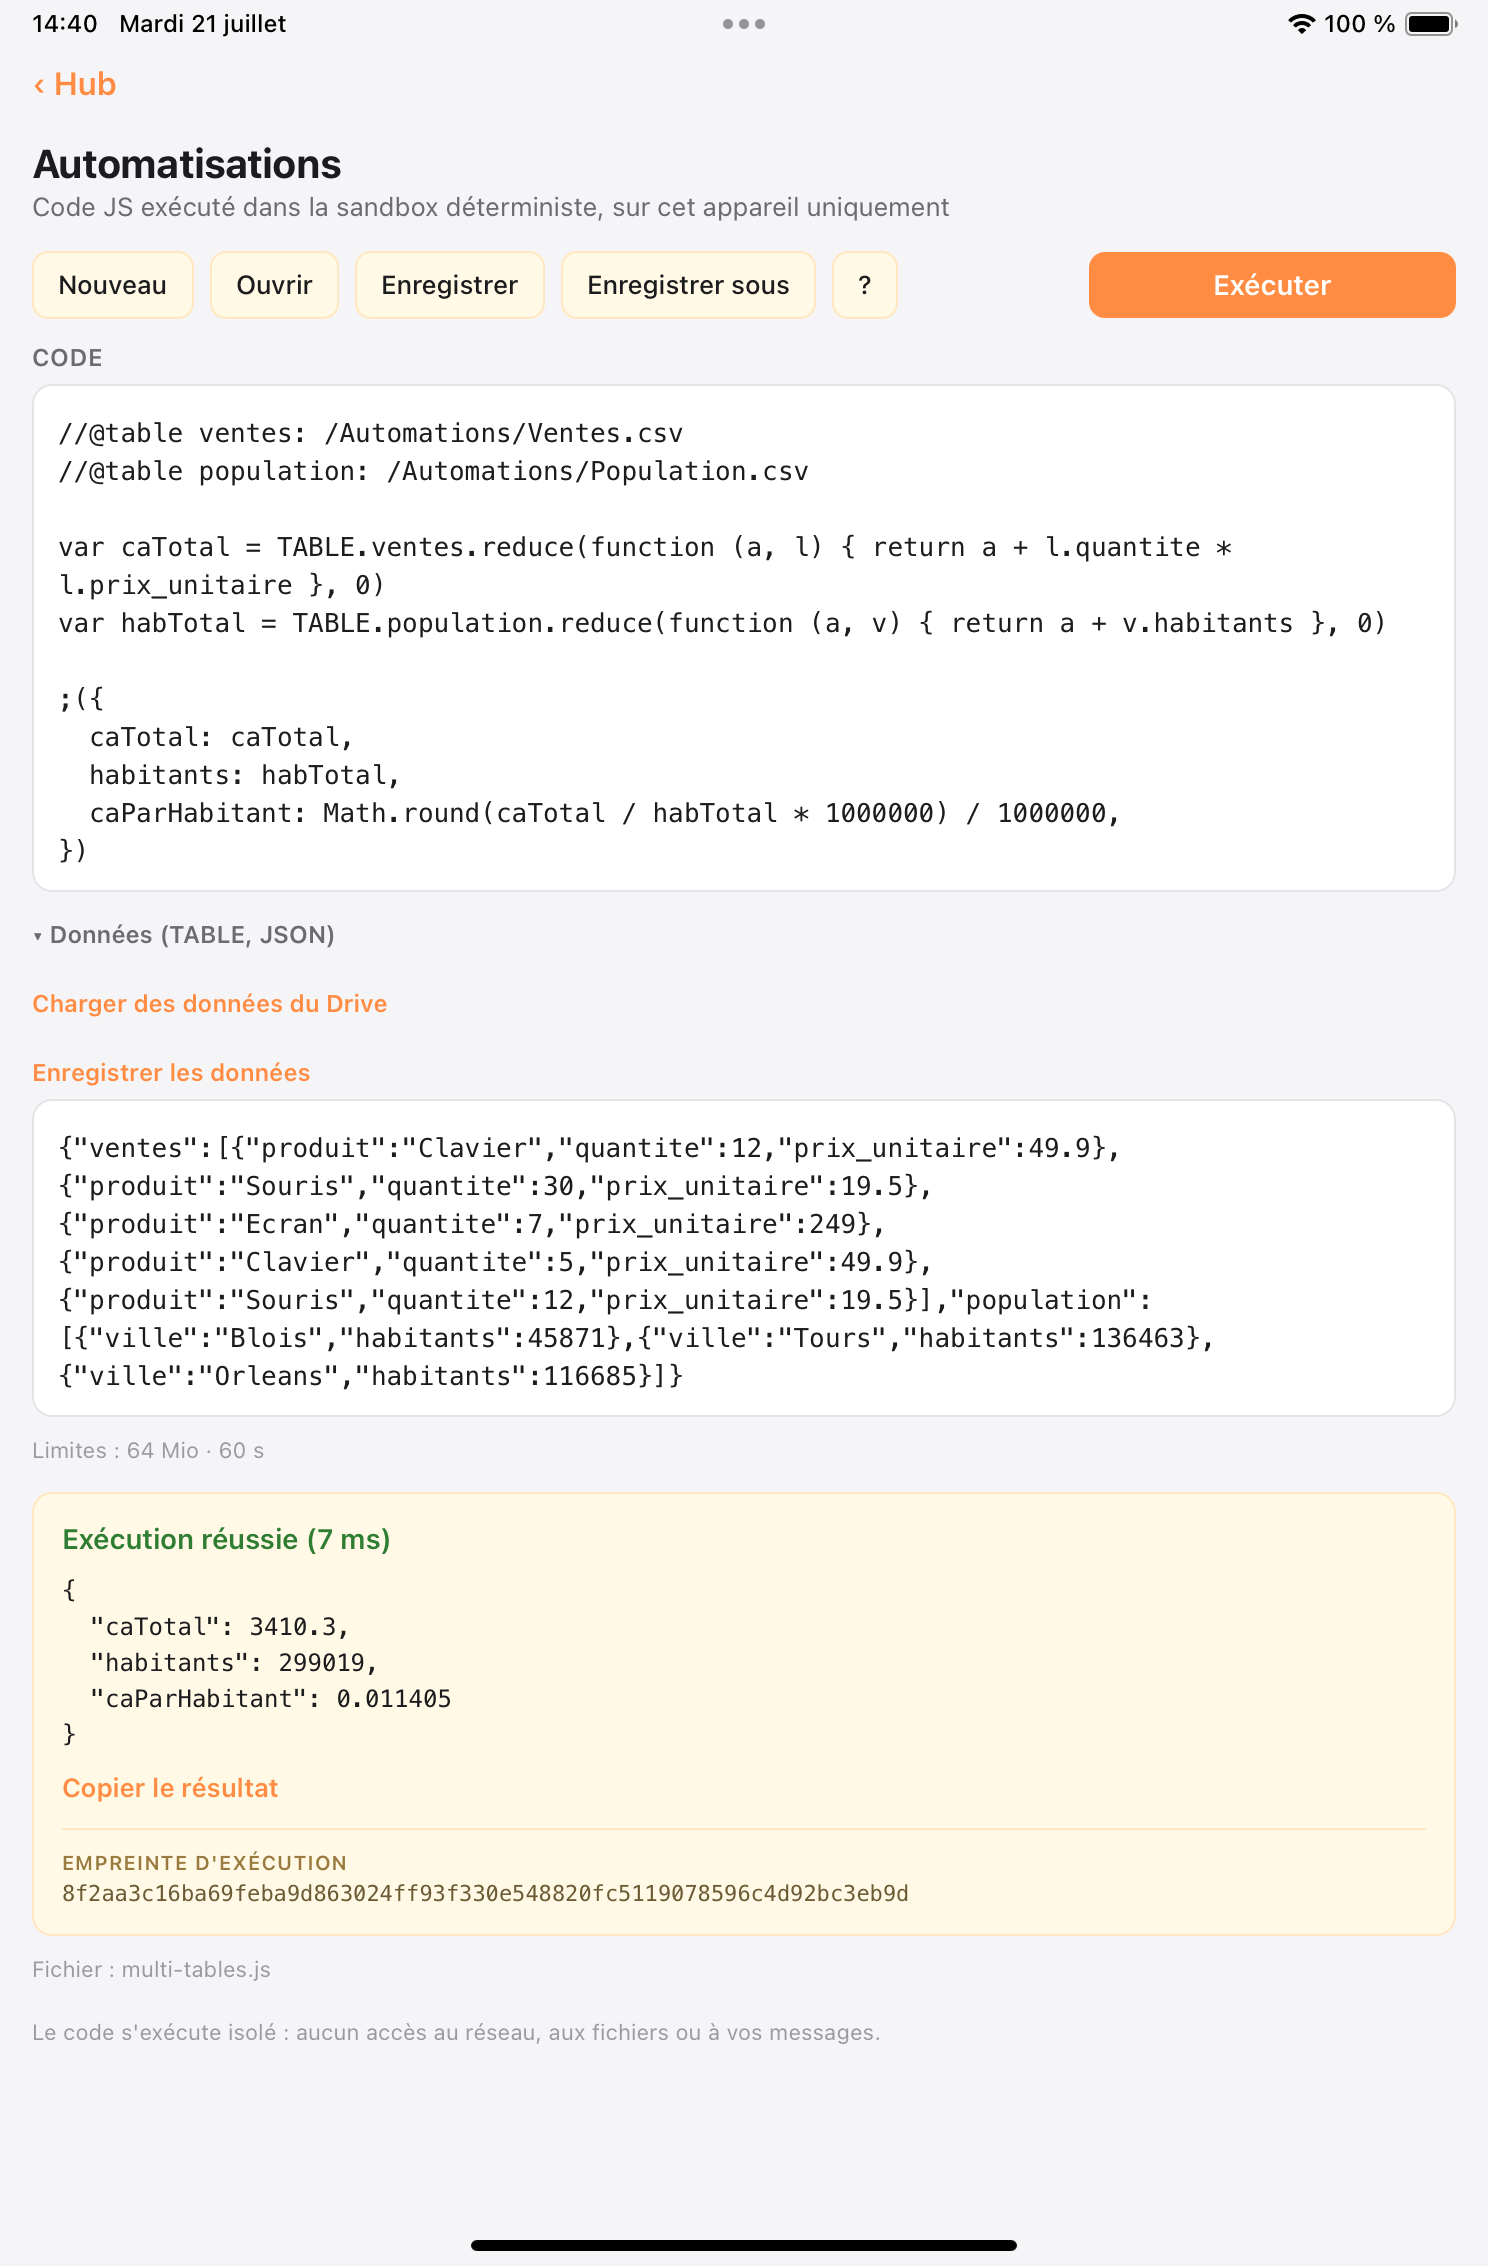Run the code with Exécuter
The height and width of the screenshot is (2266, 1488).
point(1272,285)
